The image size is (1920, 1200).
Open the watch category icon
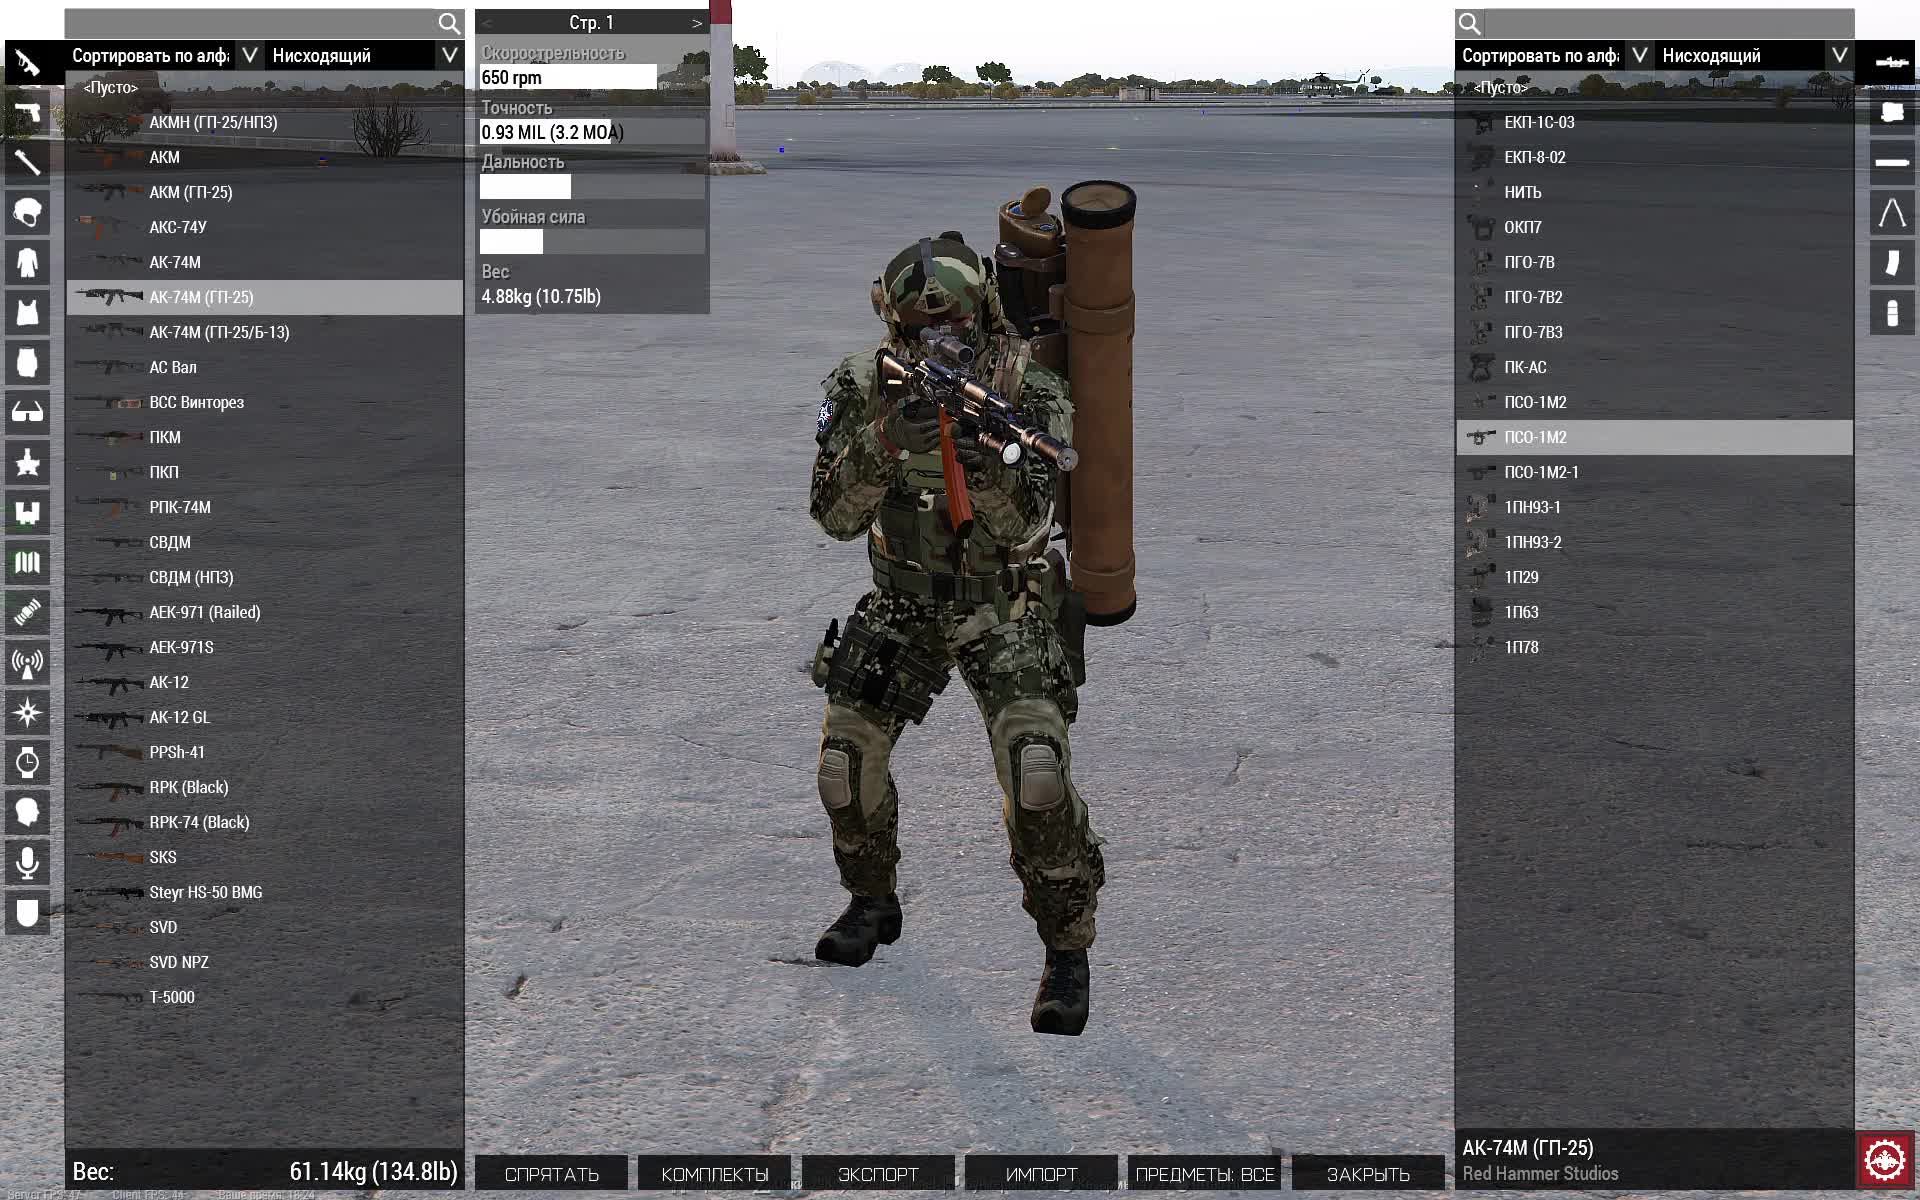click(x=27, y=762)
